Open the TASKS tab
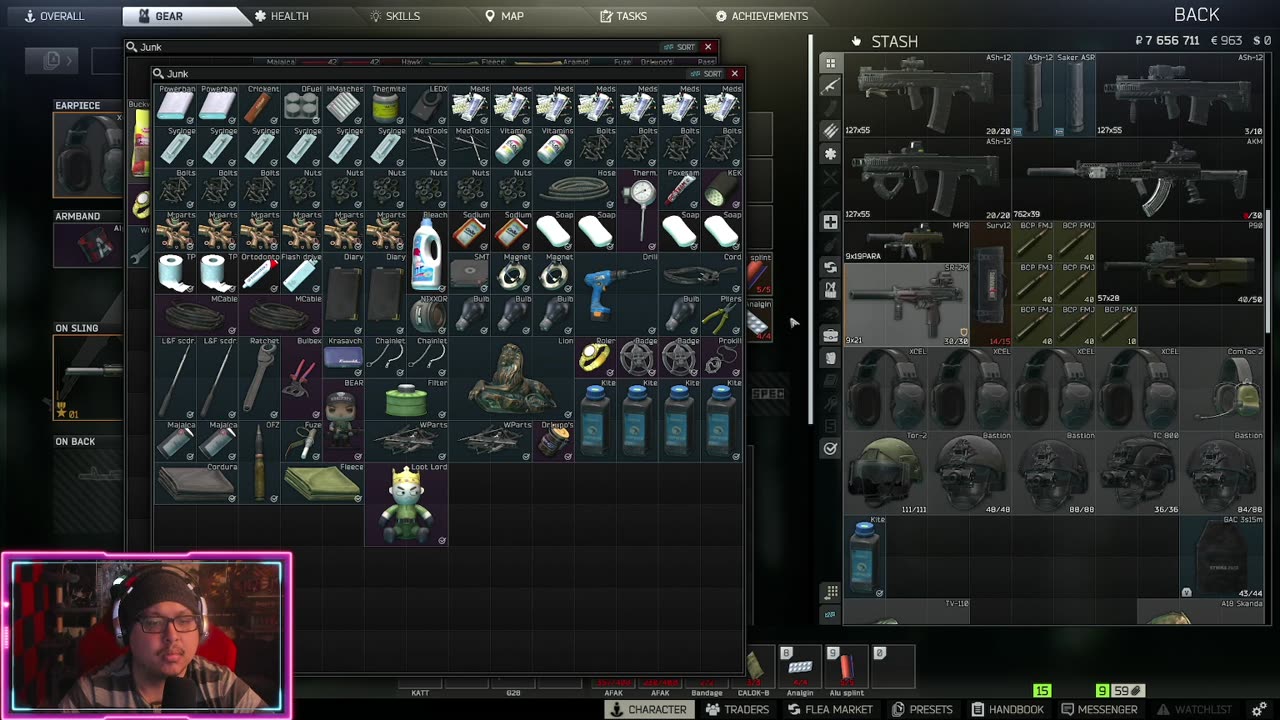The image size is (1280, 720). pyautogui.click(x=623, y=16)
